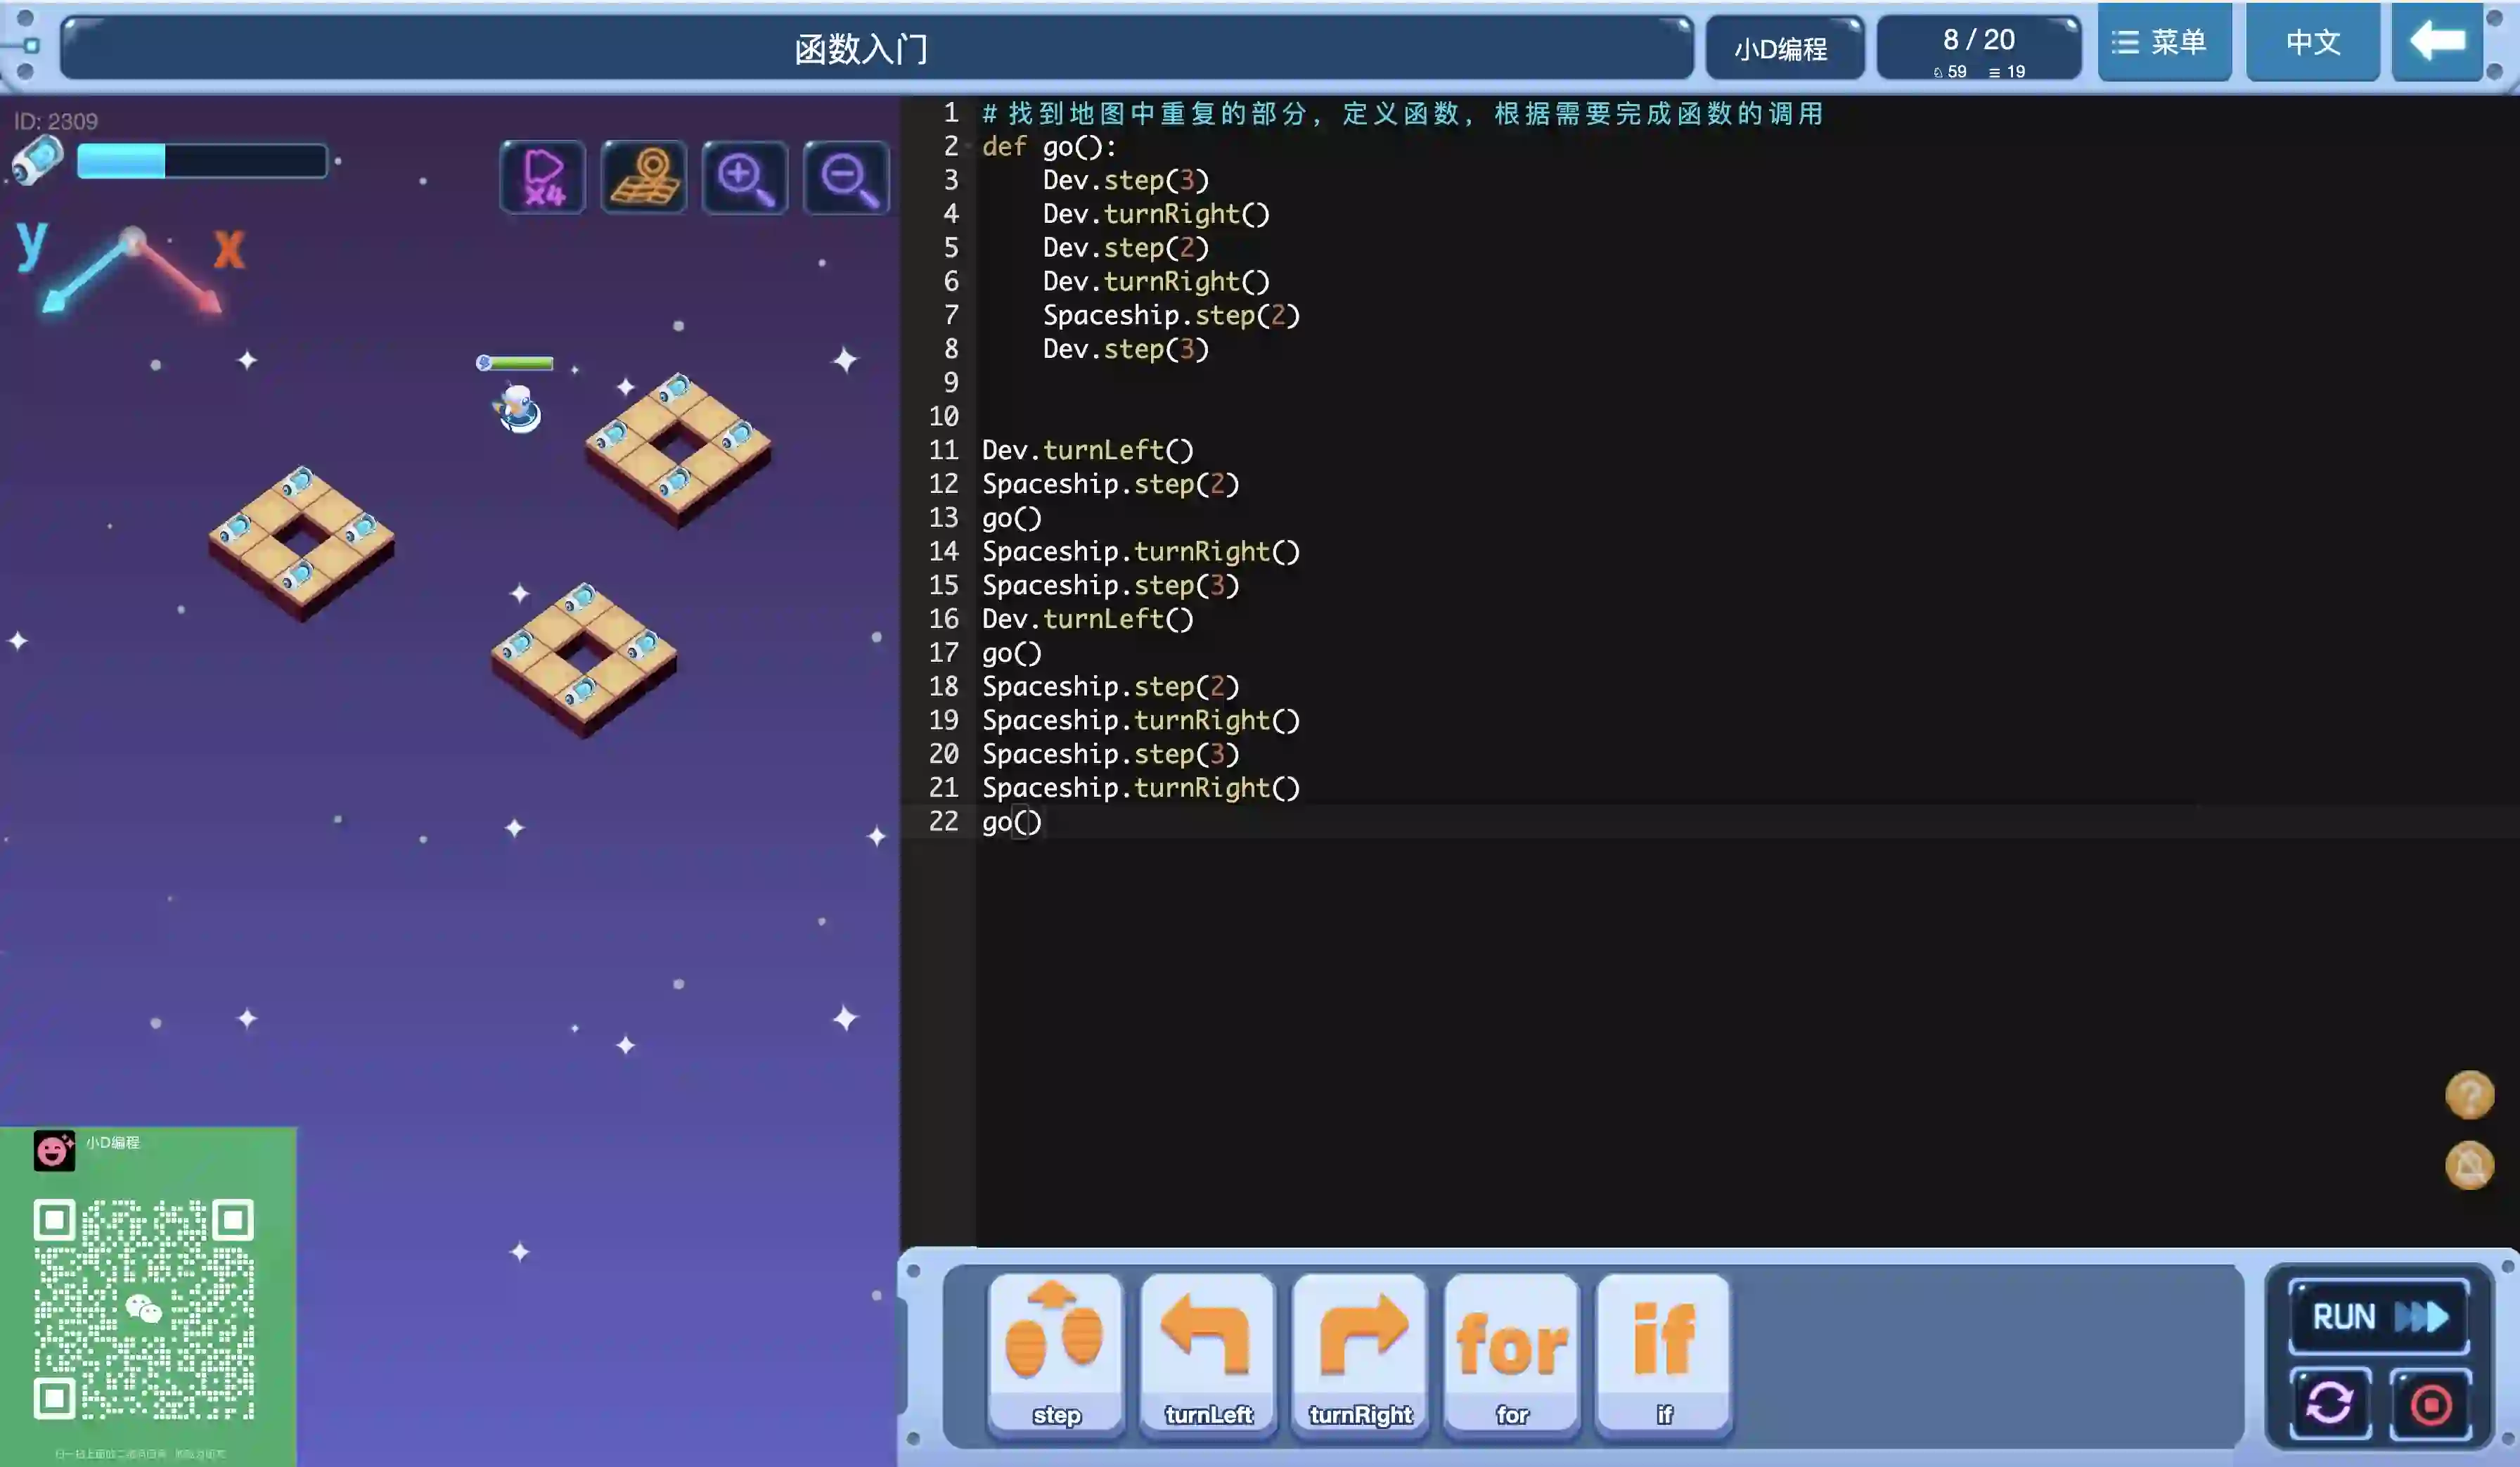Insert the turnRight code block
Viewport: 2520px width, 1467px height.
click(1360, 1352)
